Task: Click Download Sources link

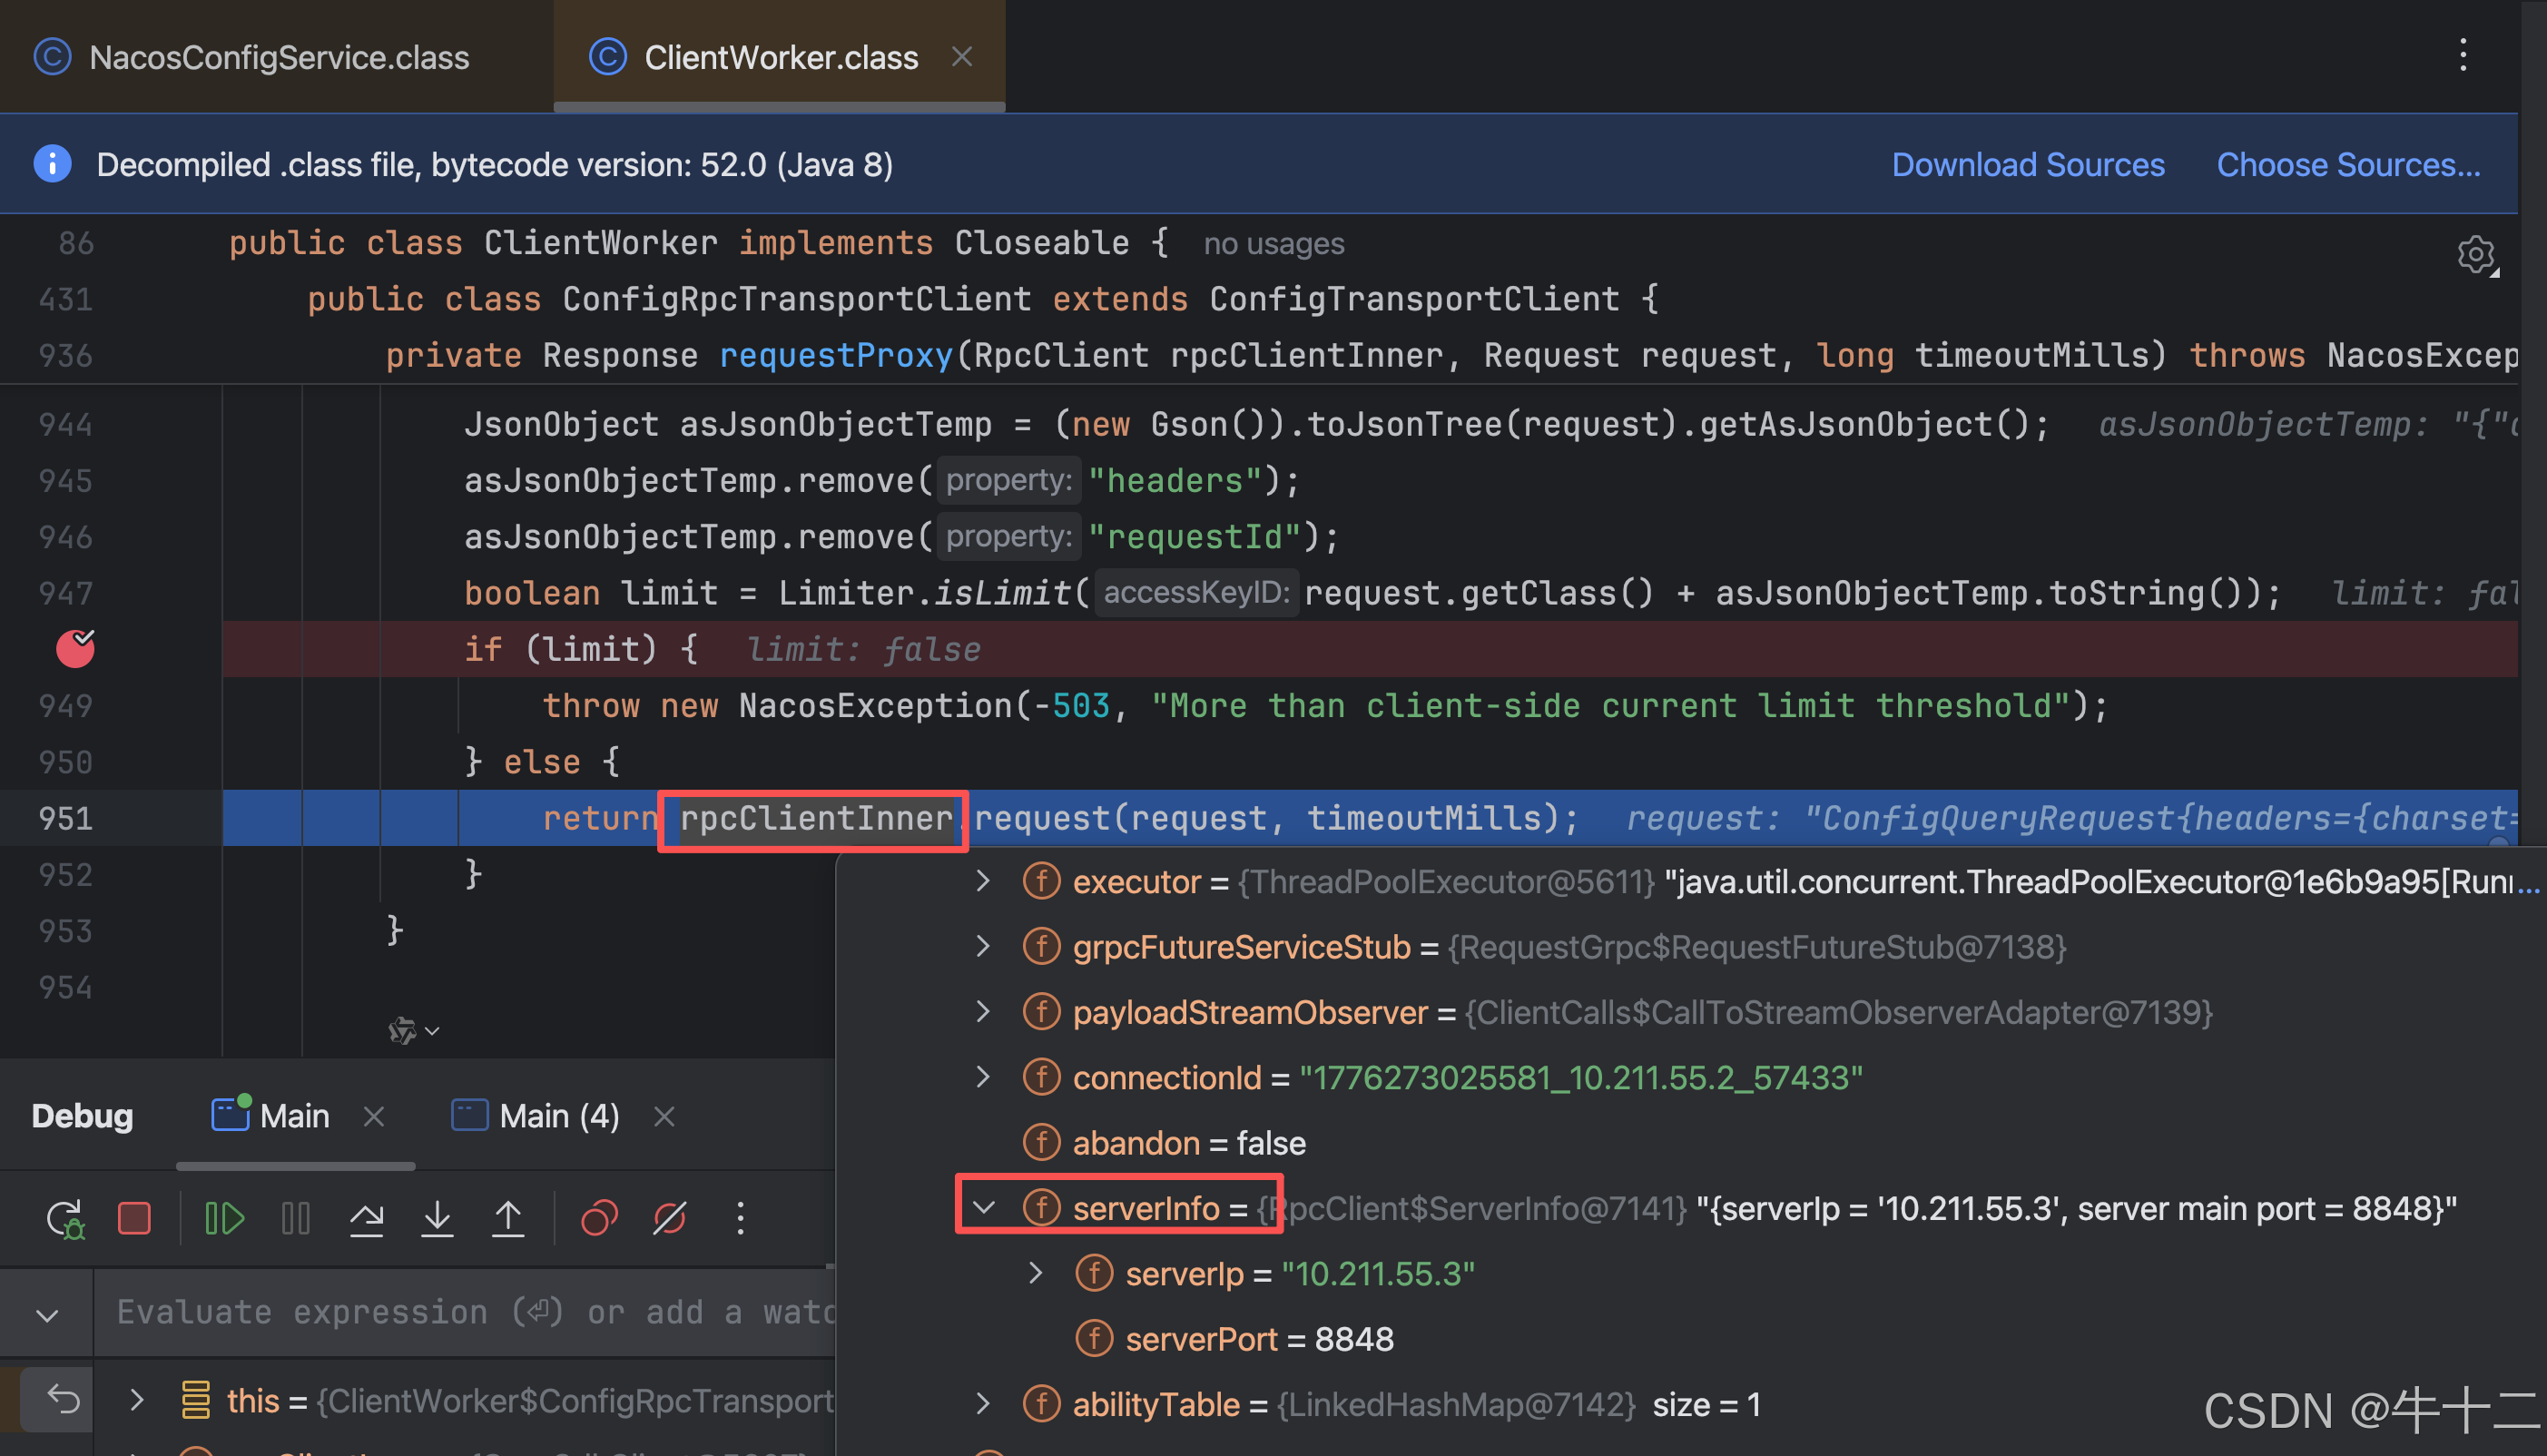Action: pos(2027,164)
